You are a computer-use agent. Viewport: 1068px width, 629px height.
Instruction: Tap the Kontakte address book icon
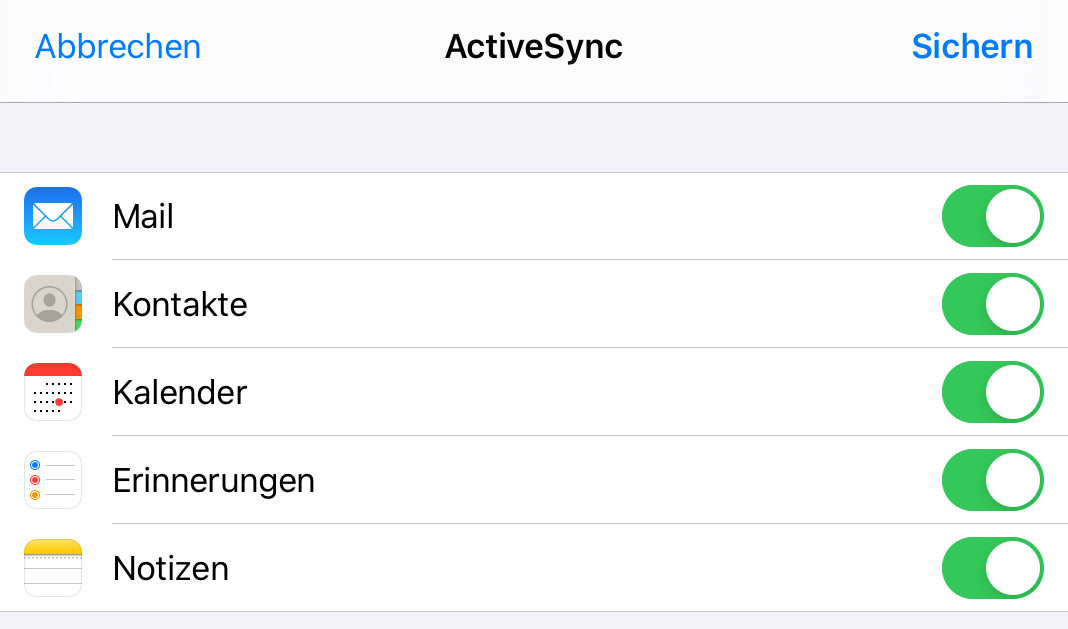pyautogui.click(x=53, y=304)
